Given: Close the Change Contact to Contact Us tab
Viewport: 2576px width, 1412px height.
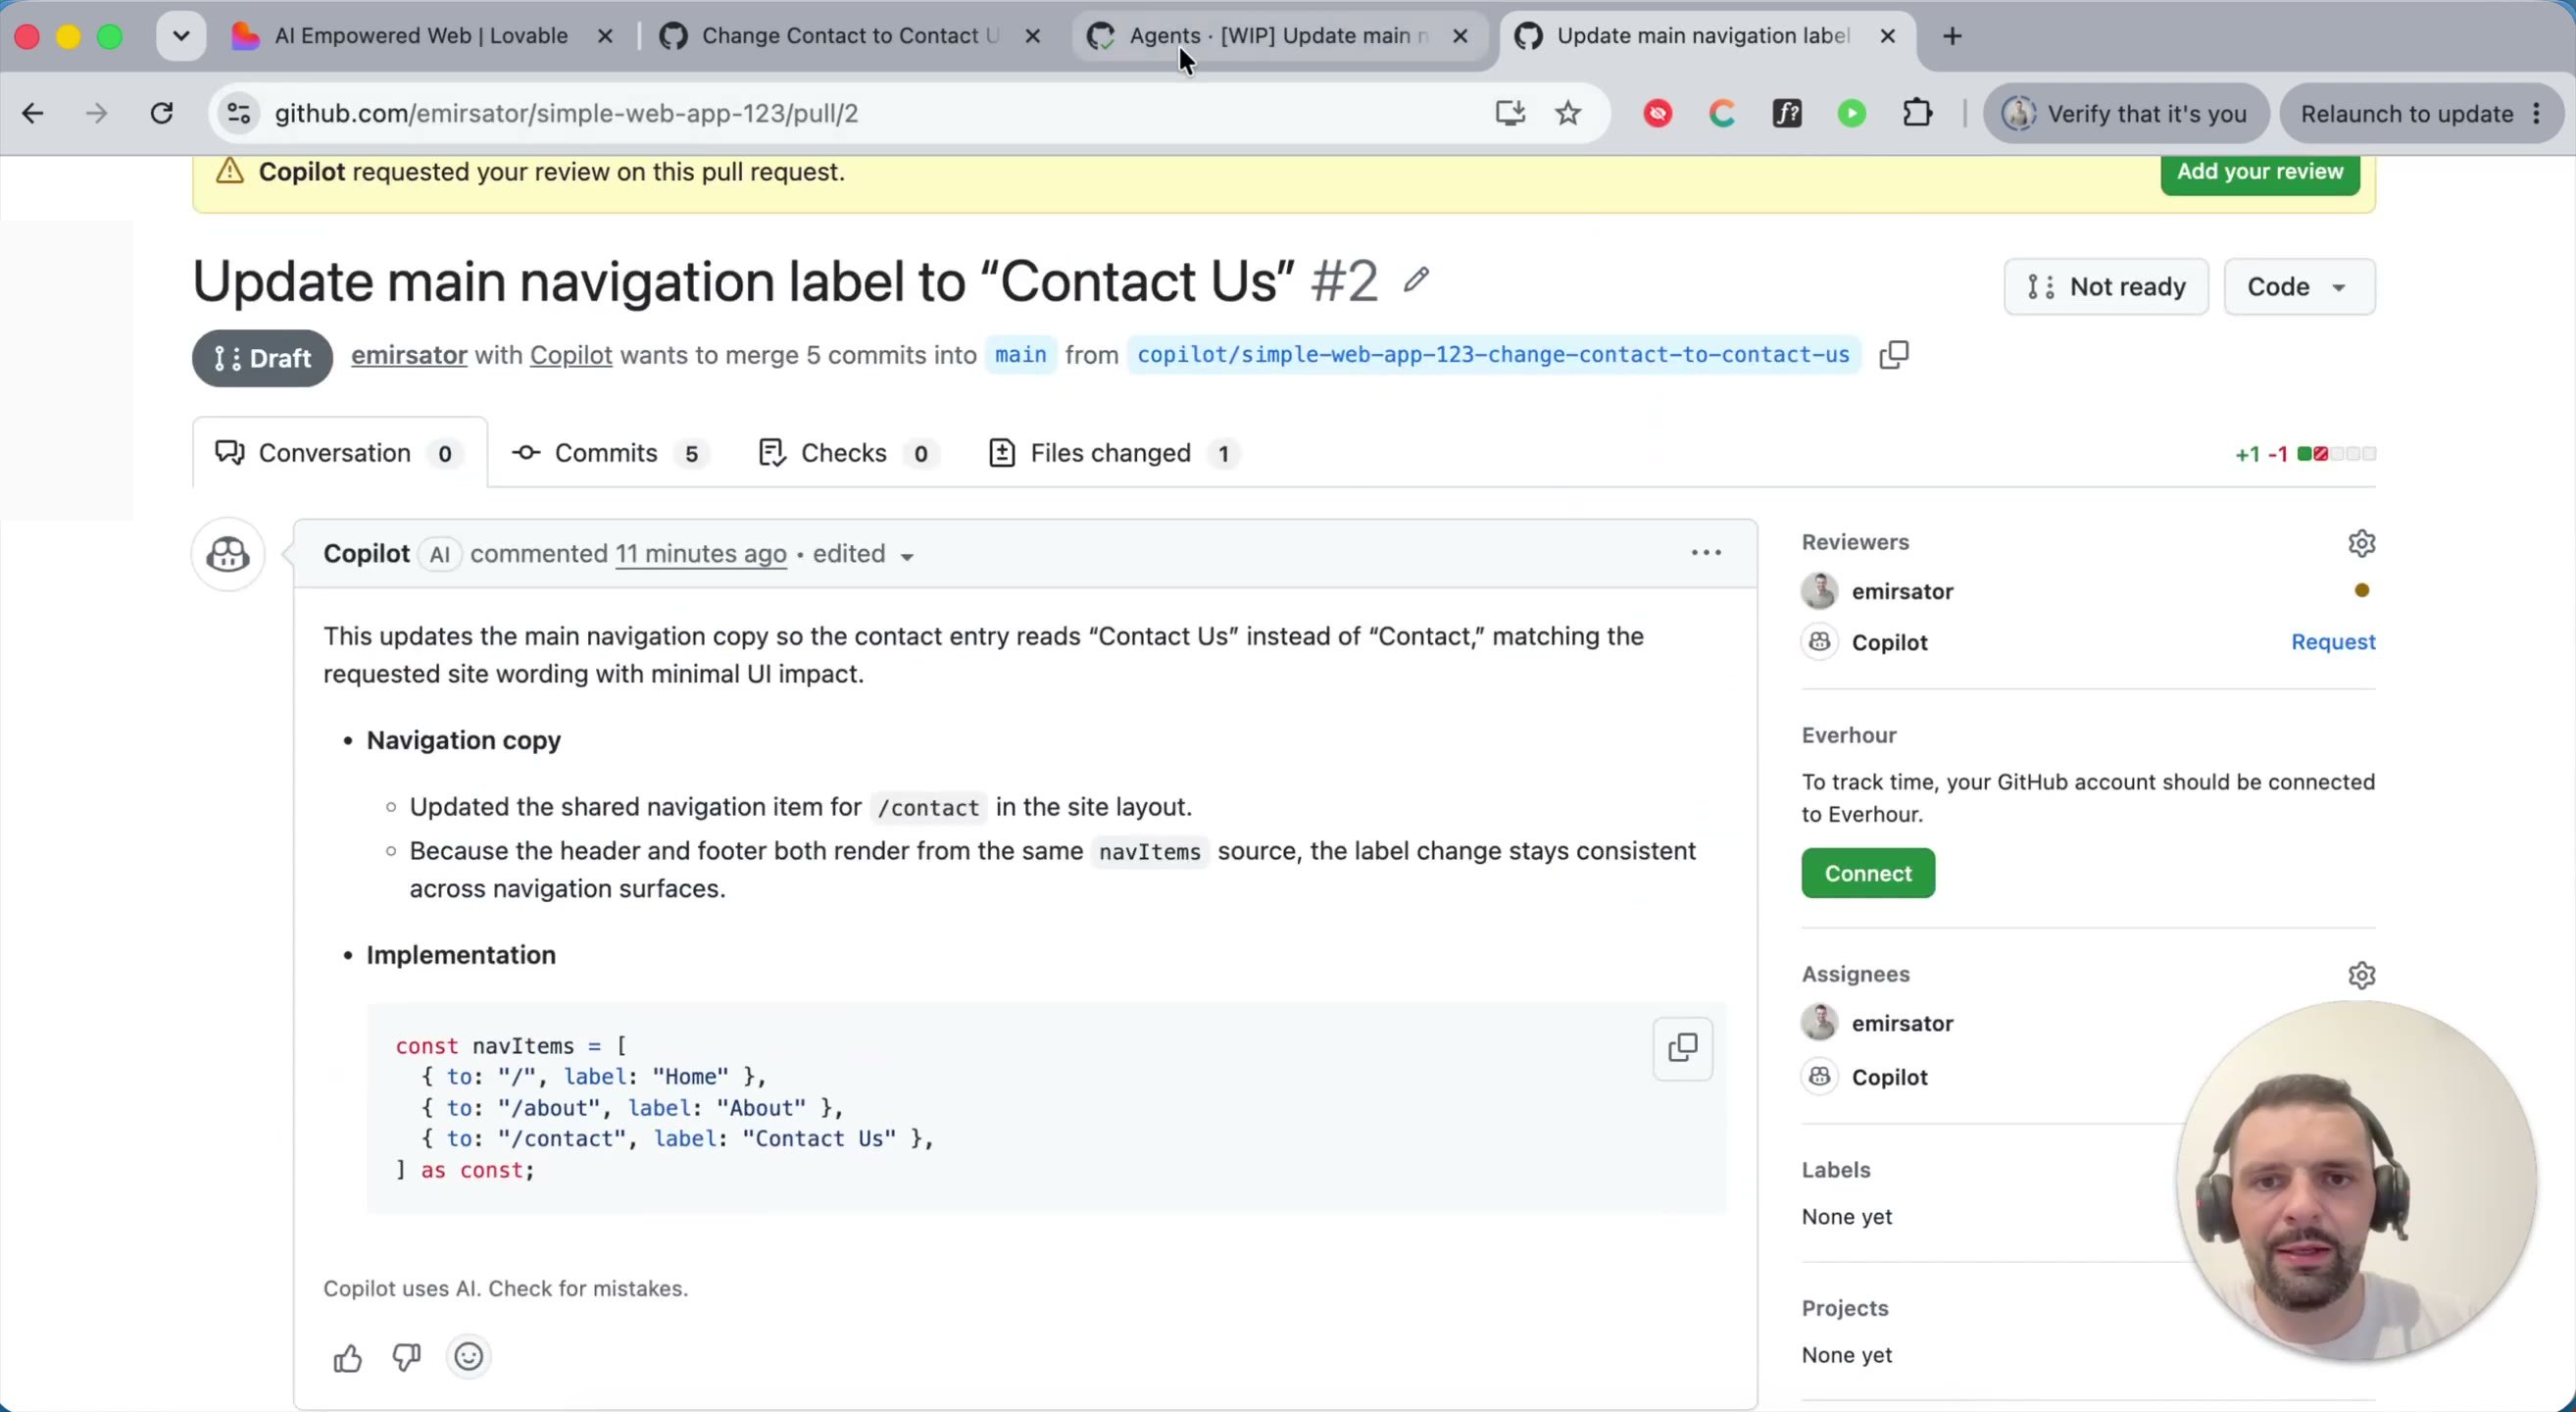Looking at the screenshot, I should [1033, 36].
